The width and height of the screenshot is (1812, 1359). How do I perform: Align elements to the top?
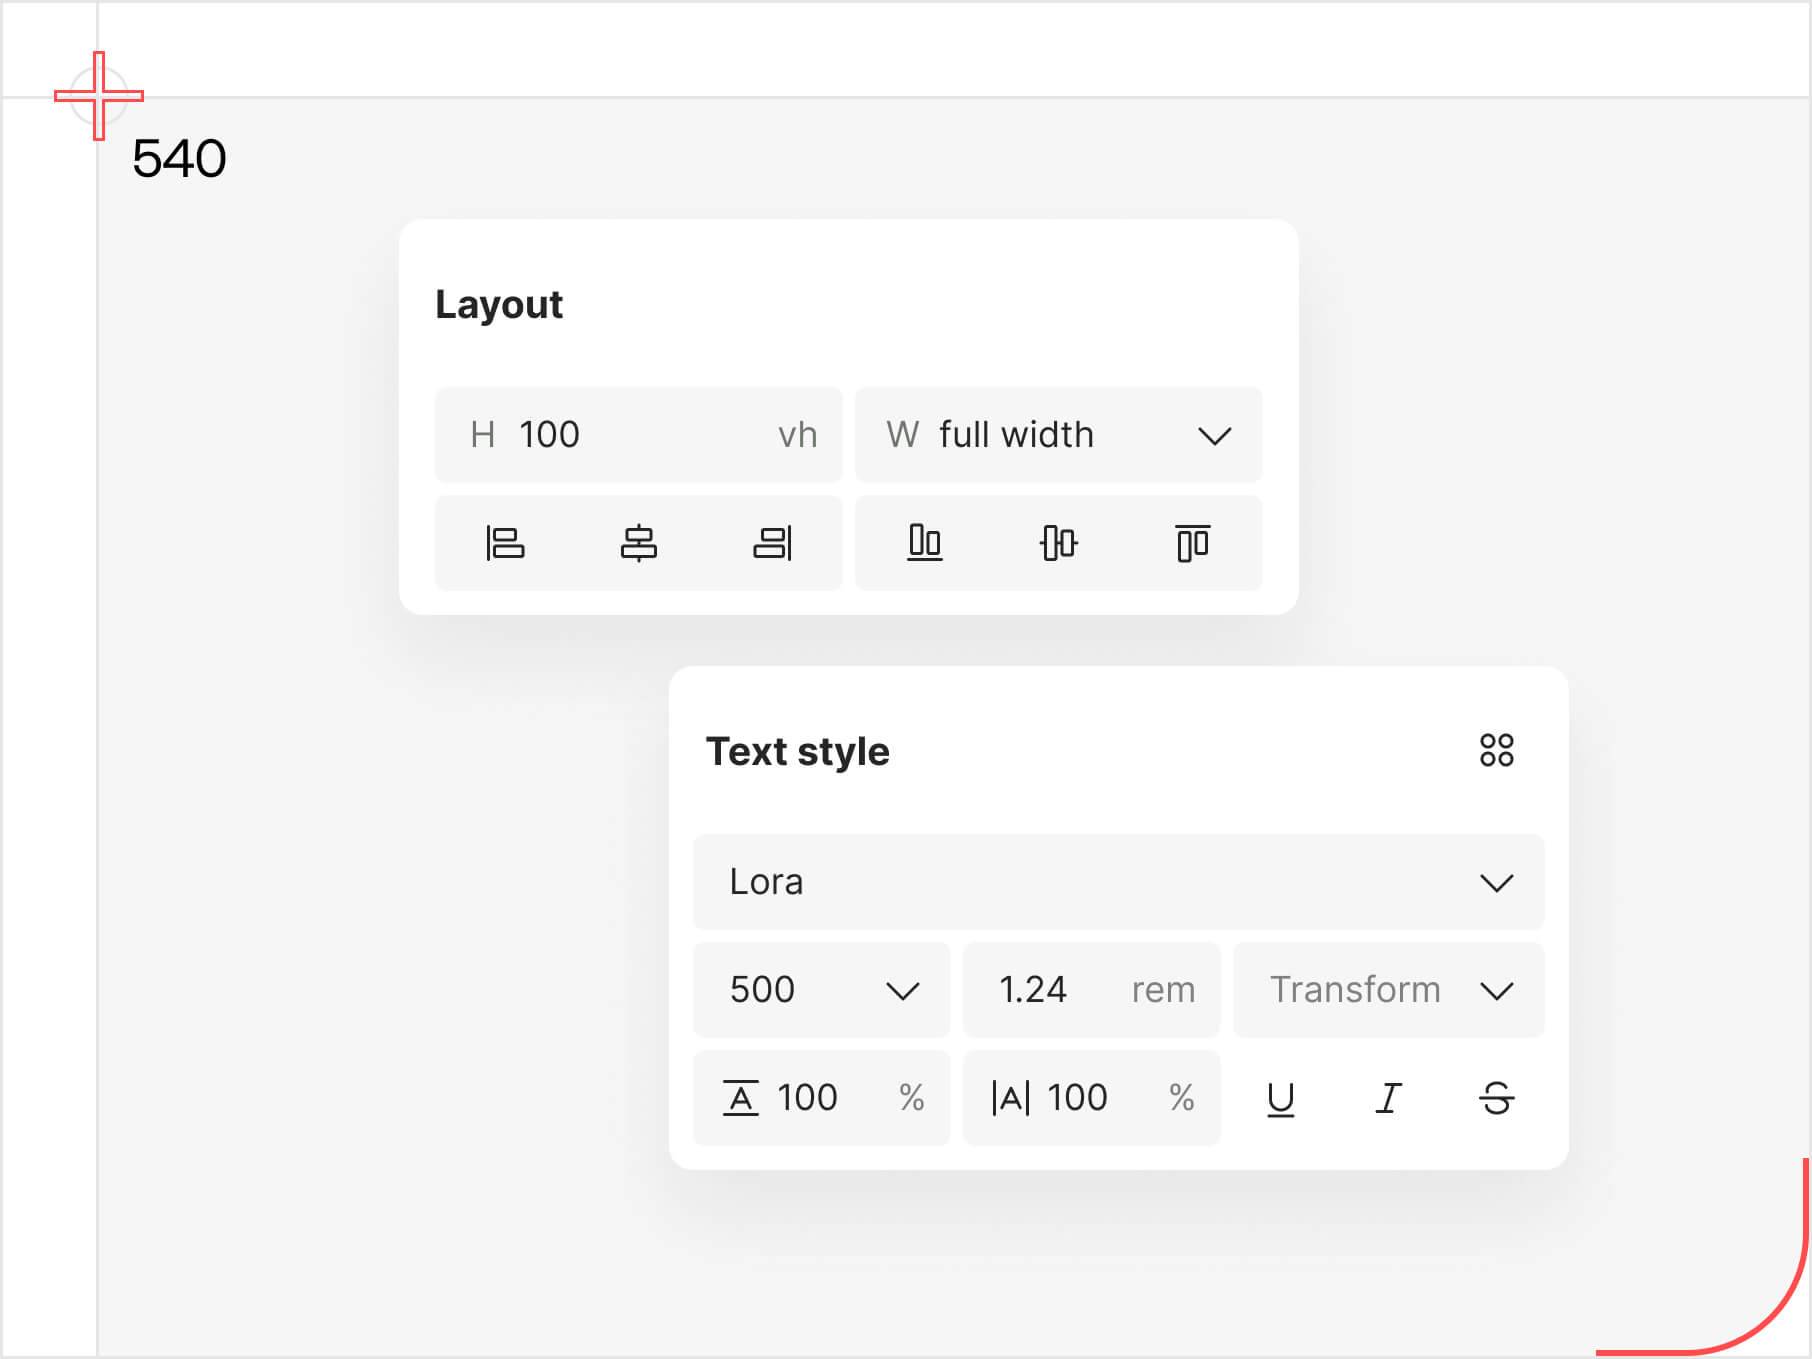point(1192,543)
